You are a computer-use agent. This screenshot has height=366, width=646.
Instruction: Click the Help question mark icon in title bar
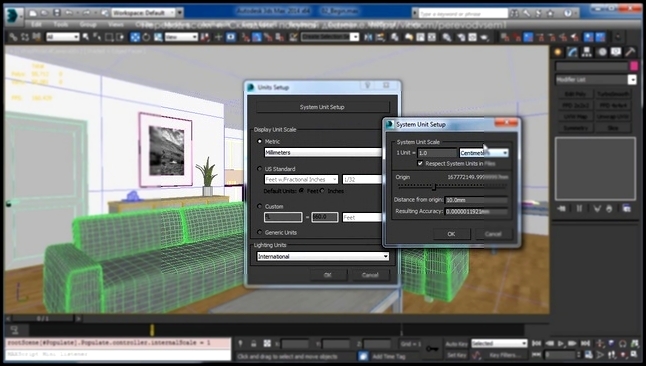click(568, 13)
